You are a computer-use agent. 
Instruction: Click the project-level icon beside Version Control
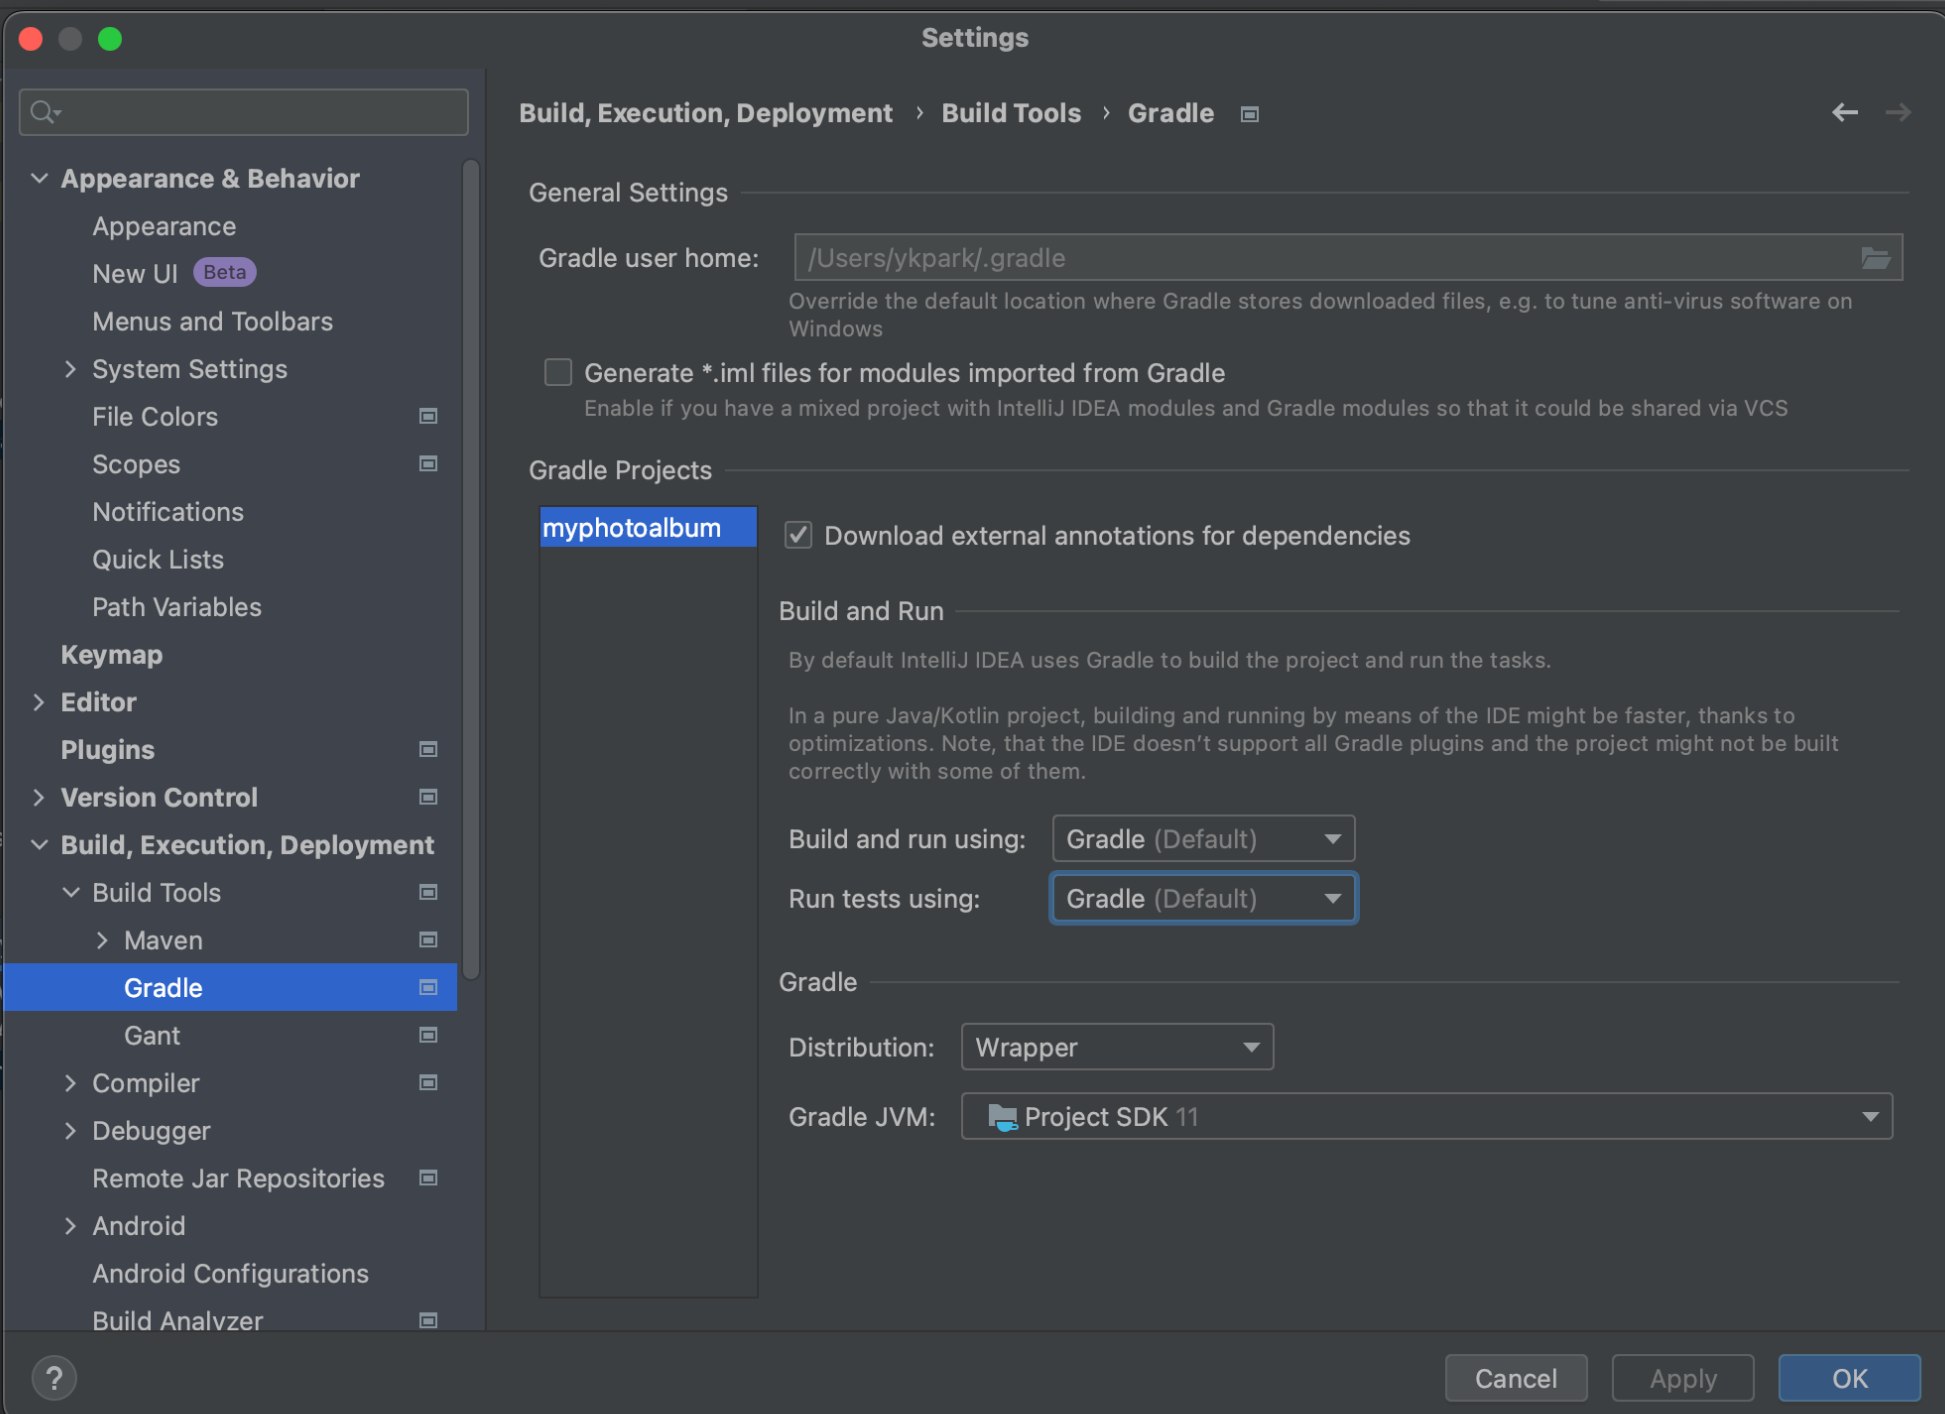click(x=428, y=797)
